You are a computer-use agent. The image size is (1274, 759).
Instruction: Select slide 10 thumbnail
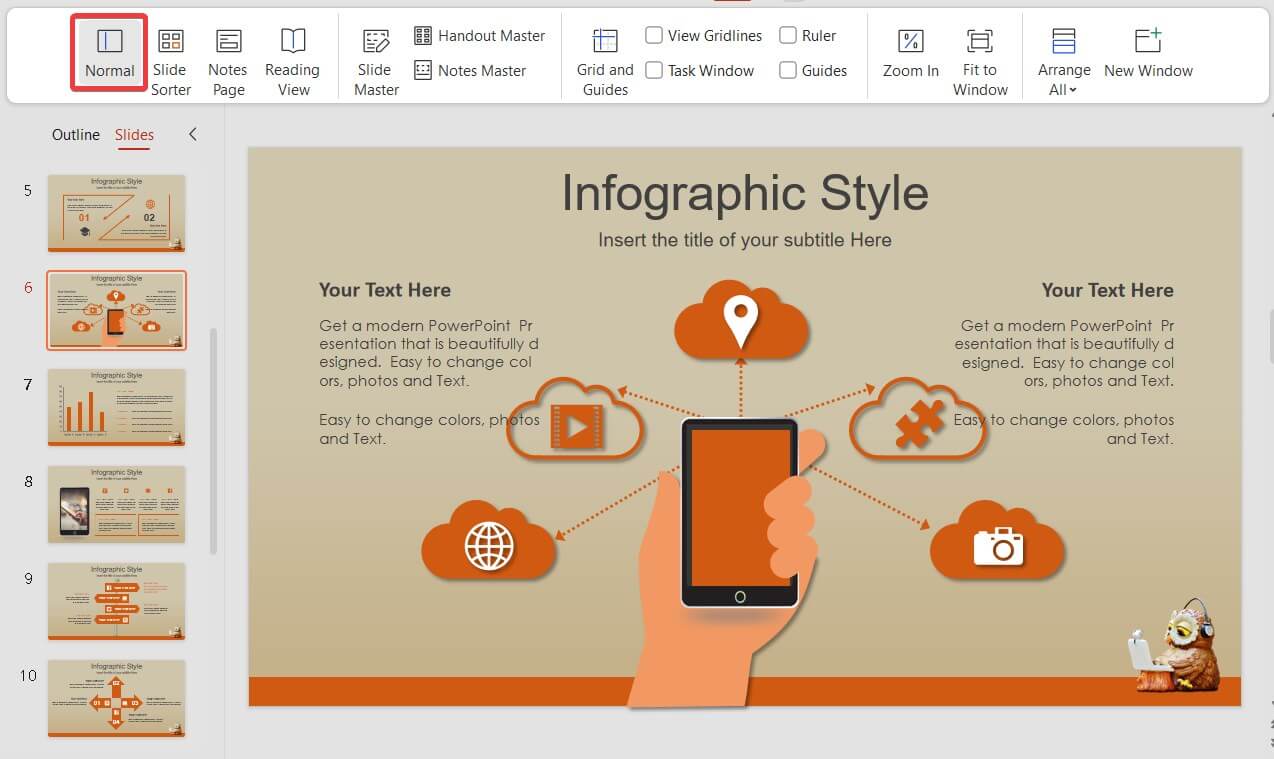pyautogui.click(x=116, y=698)
